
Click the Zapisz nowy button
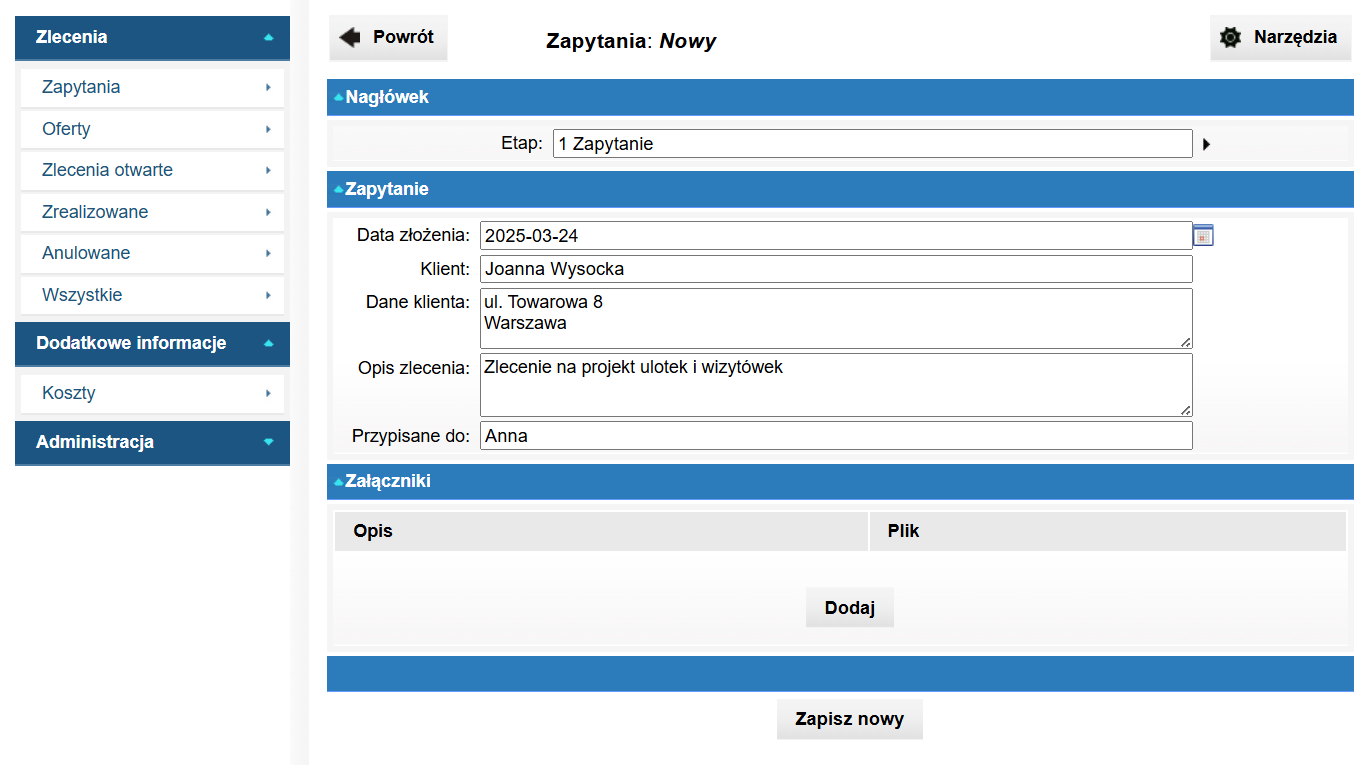[x=849, y=719]
